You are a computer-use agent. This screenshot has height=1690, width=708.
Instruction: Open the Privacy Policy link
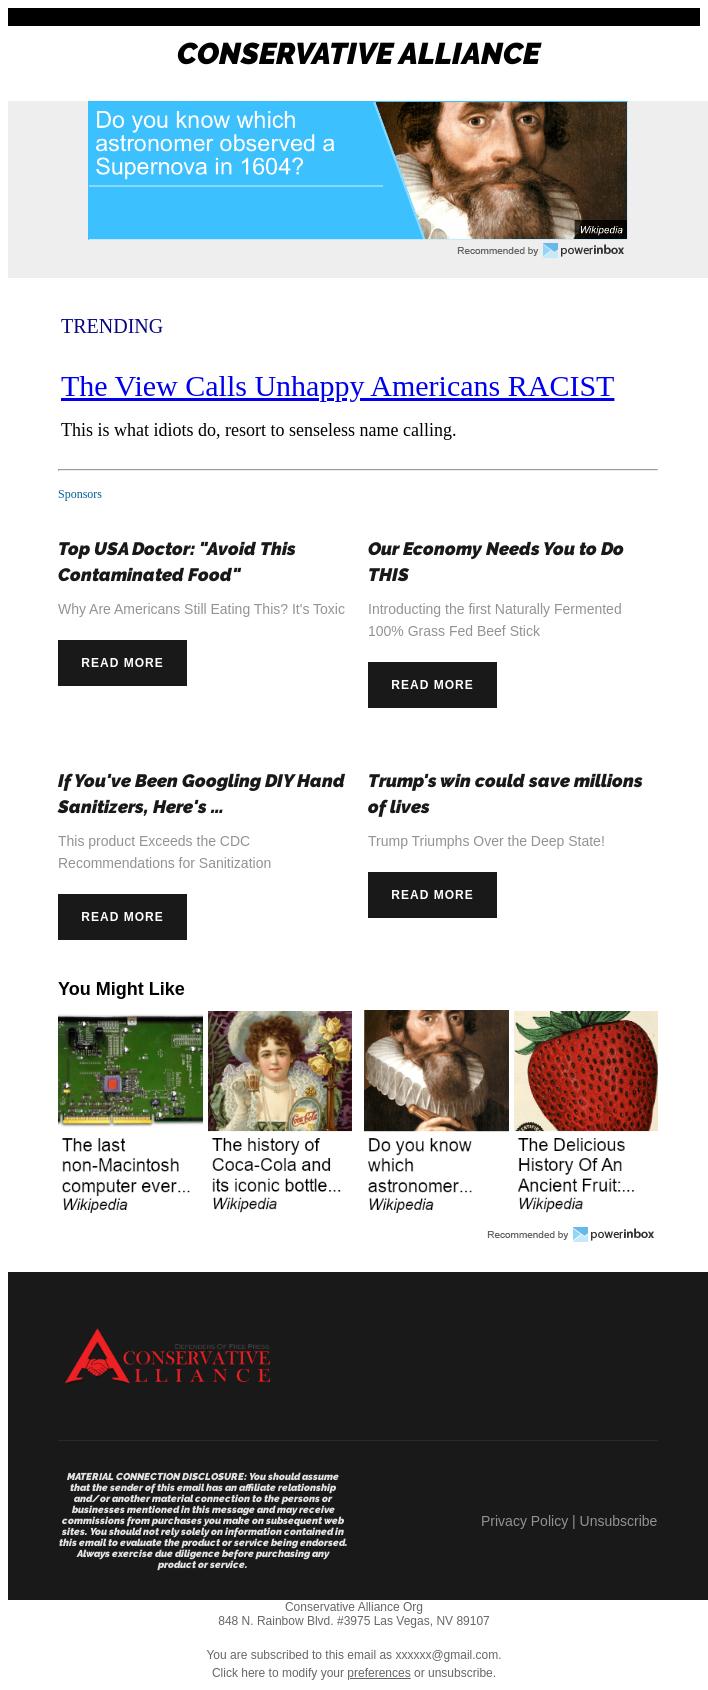(x=524, y=1521)
